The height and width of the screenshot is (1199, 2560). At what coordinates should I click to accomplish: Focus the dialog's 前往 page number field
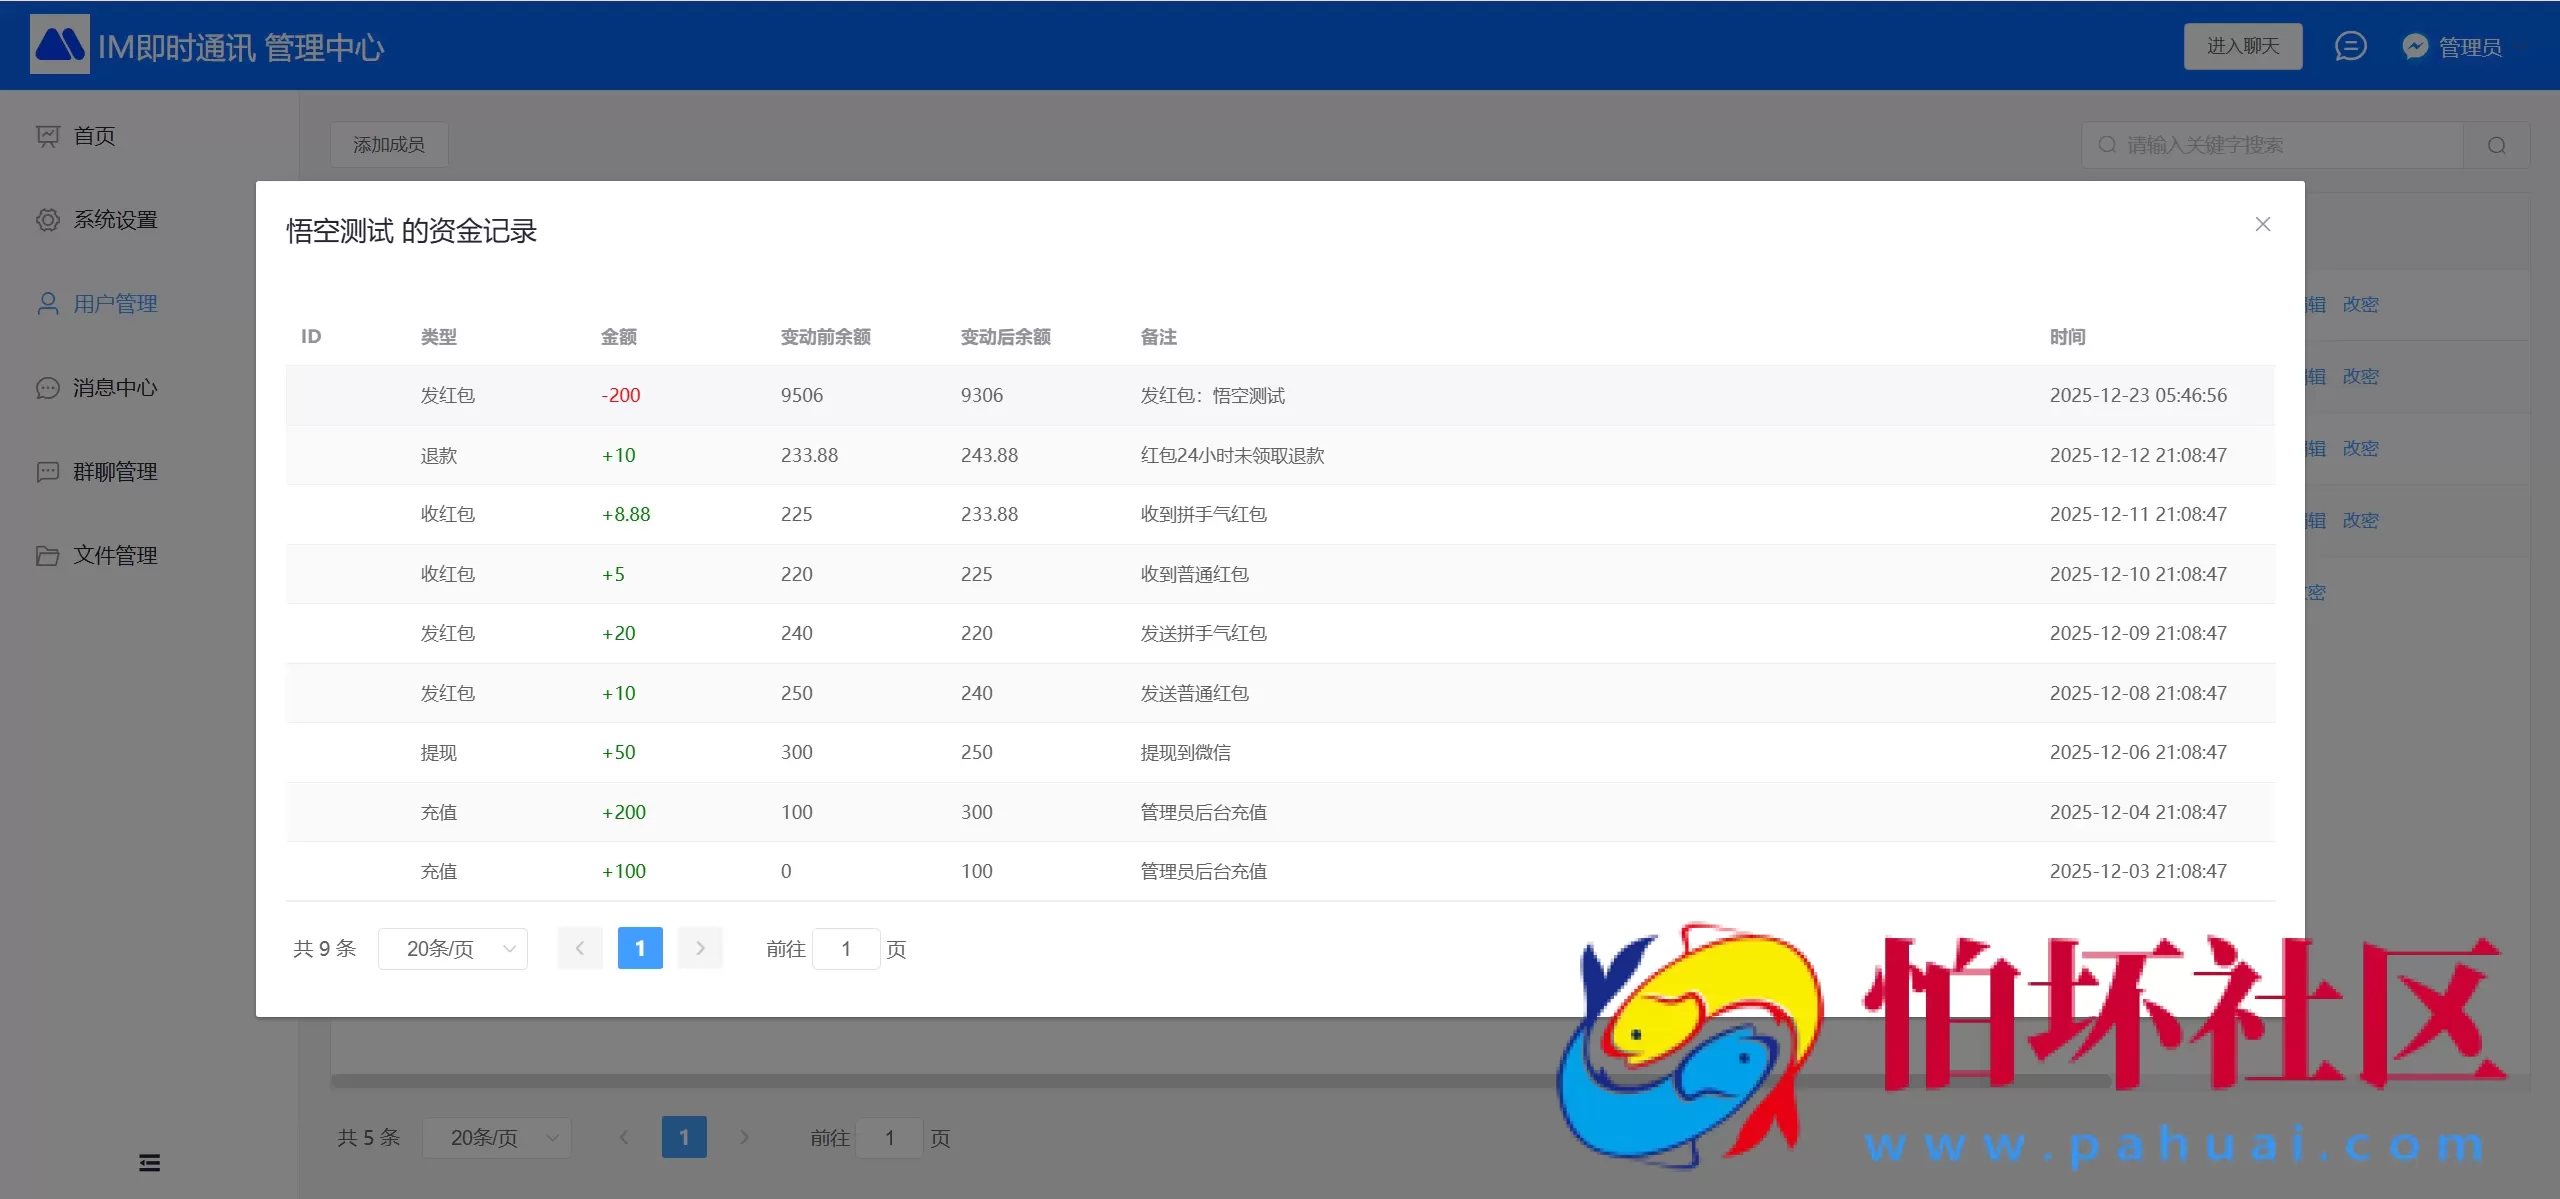(x=846, y=949)
